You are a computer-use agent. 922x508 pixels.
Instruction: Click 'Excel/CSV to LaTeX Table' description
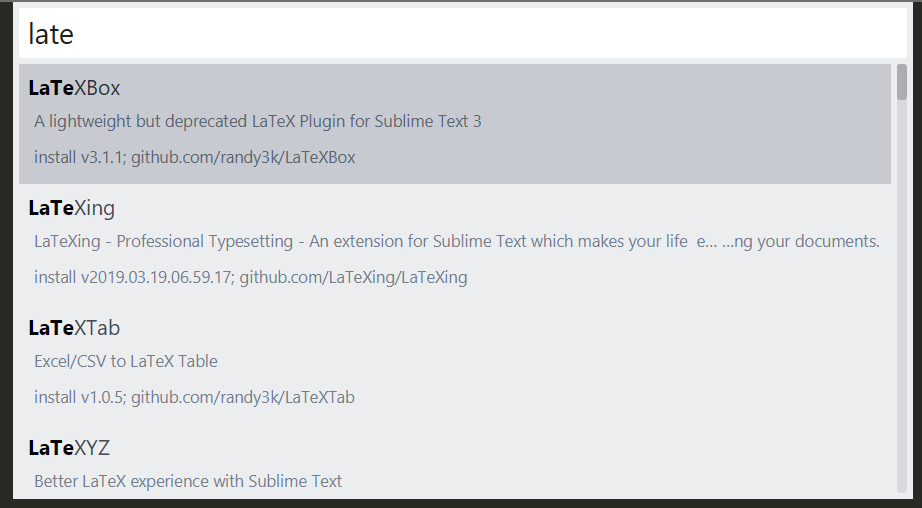(125, 362)
